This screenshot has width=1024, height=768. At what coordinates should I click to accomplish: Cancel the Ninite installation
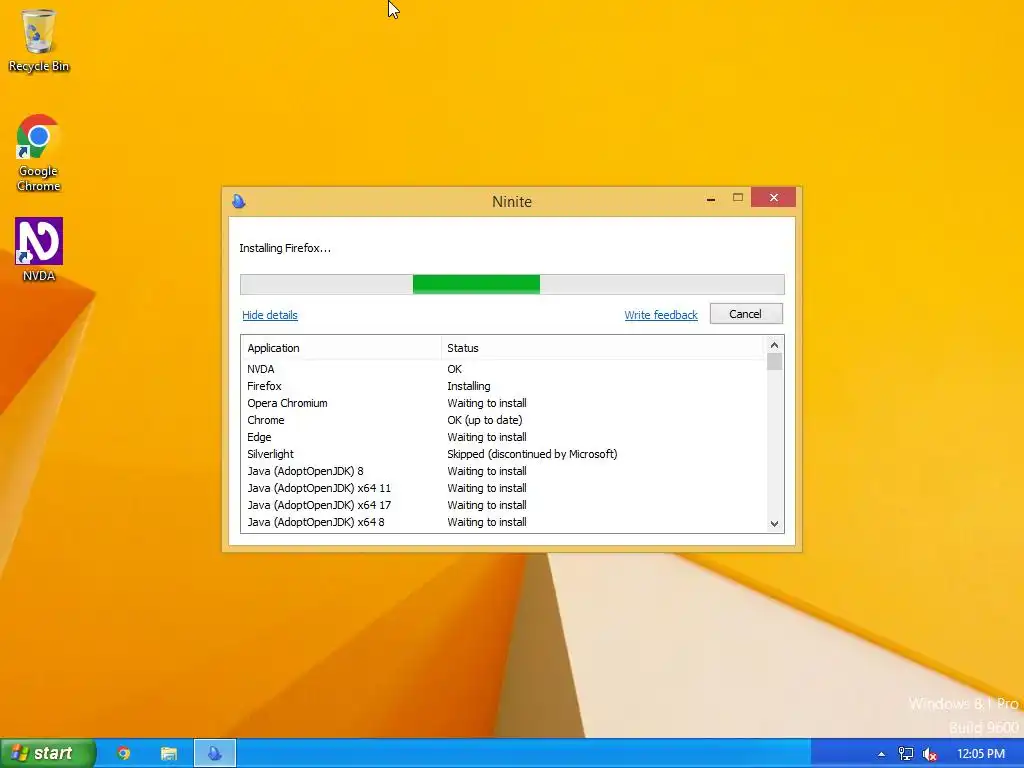tap(746, 313)
